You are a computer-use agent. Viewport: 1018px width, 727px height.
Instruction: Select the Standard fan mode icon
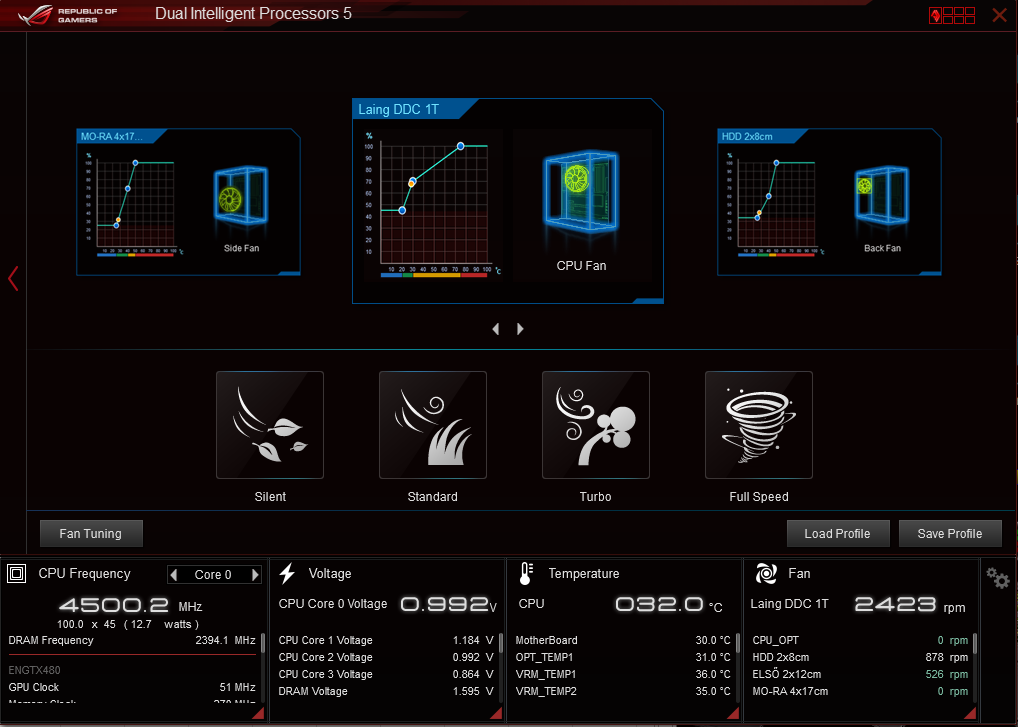[x=433, y=425]
